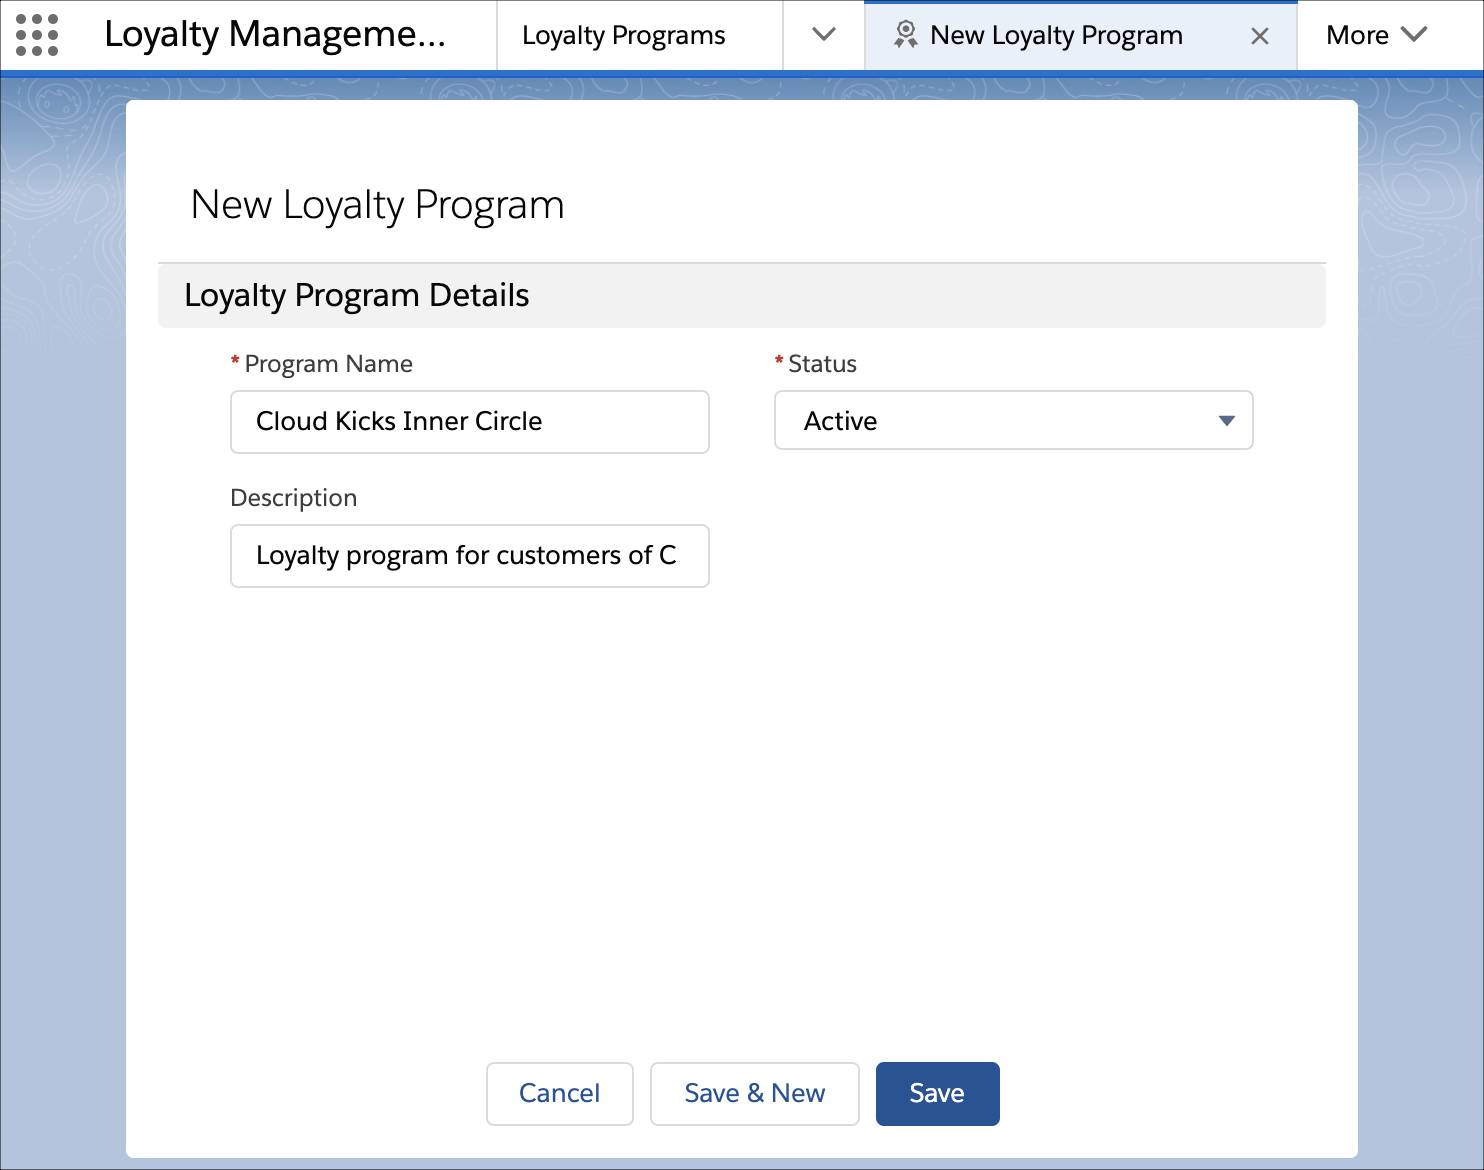Open the Loyalty Management app title

point(277,35)
